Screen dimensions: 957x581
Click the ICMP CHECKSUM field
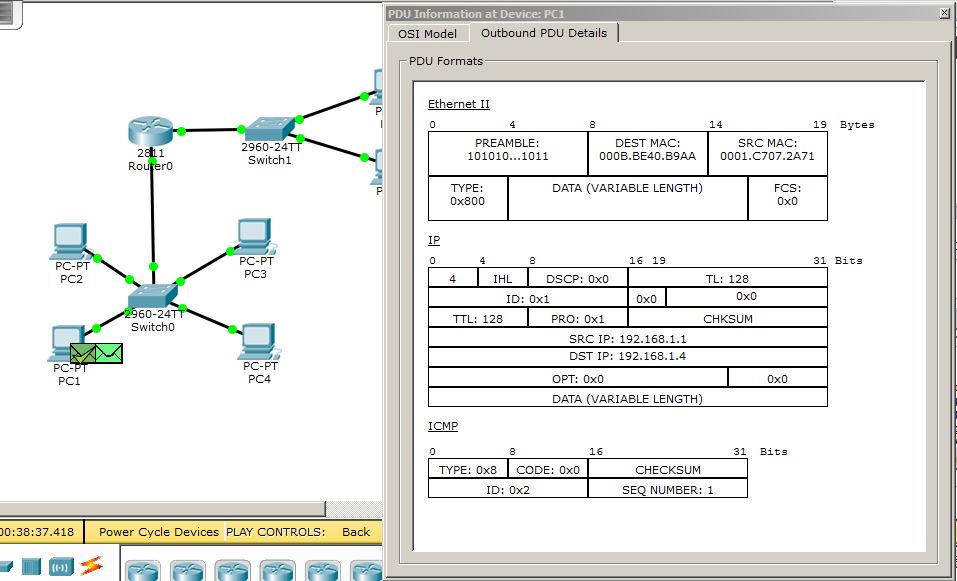(x=668, y=469)
